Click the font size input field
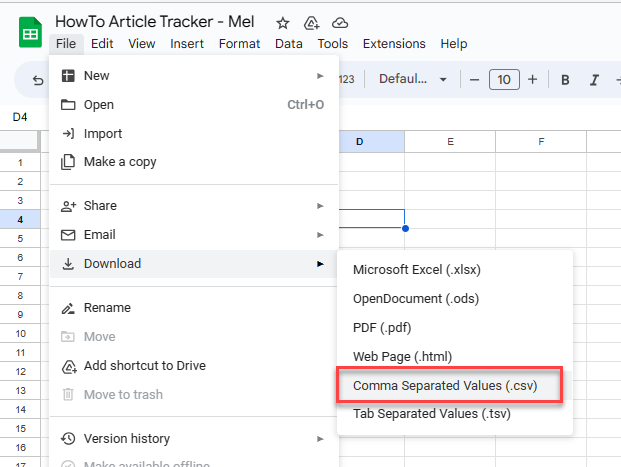 (x=503, y=80)
